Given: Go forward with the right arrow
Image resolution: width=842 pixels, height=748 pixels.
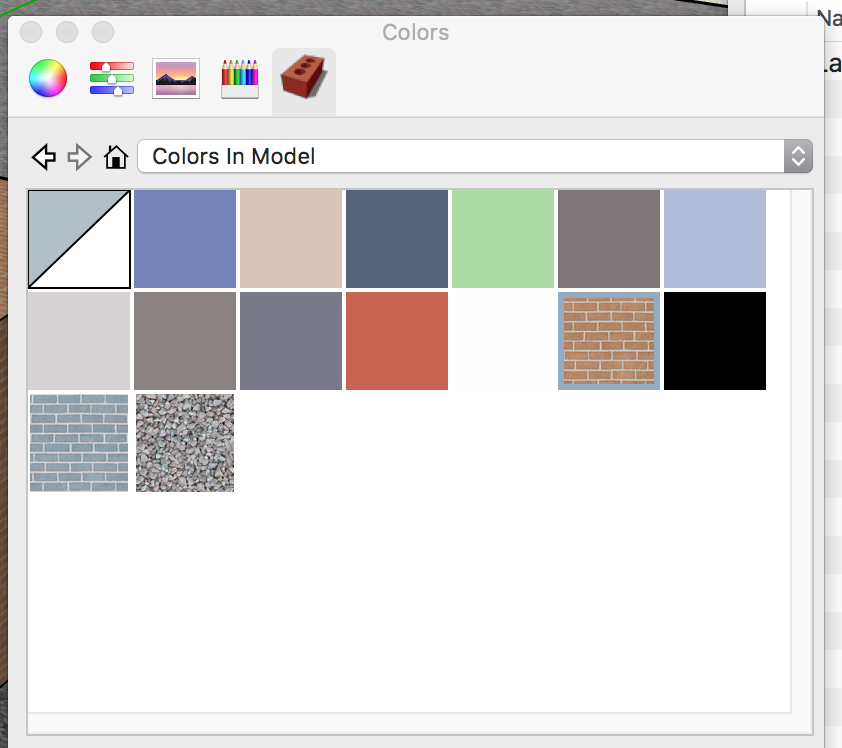Looking at the screenshot, I should pos(79,157).
